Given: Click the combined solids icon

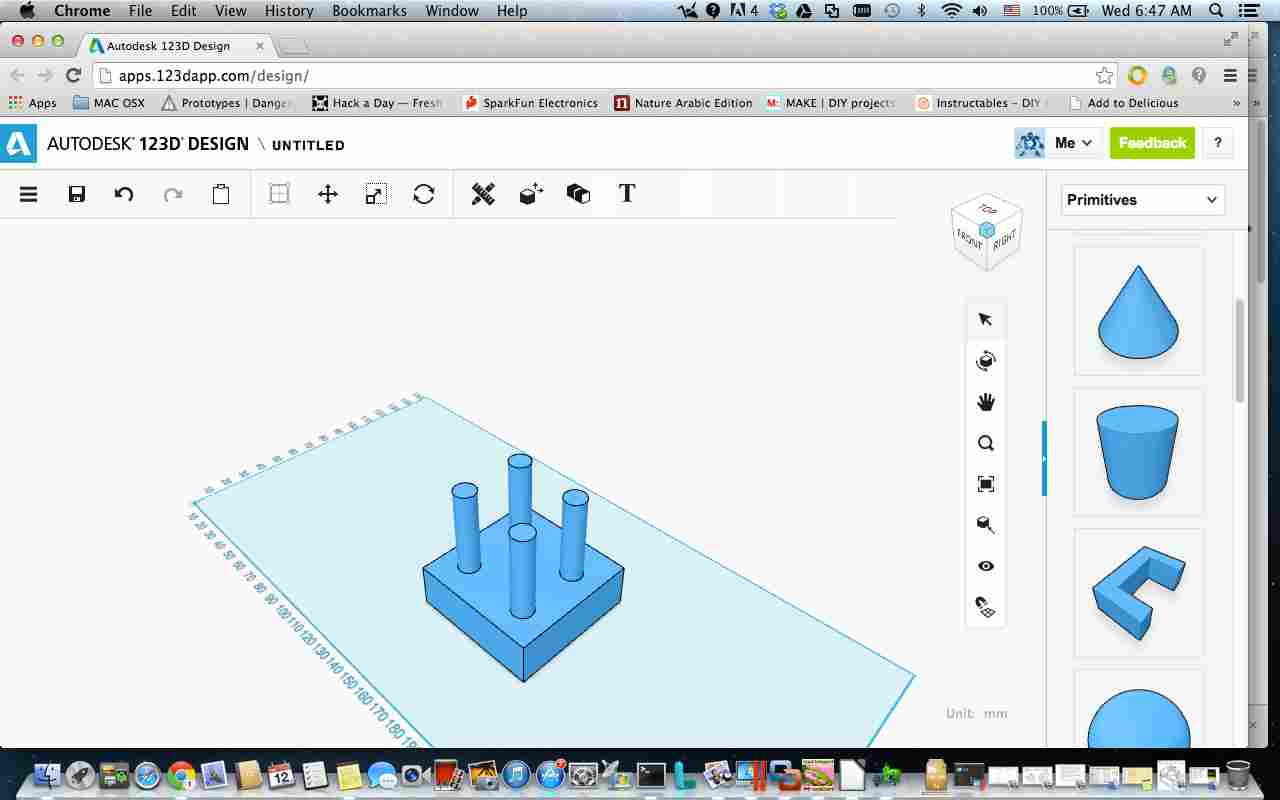Looking at the screenshot, I should point(578,194).
